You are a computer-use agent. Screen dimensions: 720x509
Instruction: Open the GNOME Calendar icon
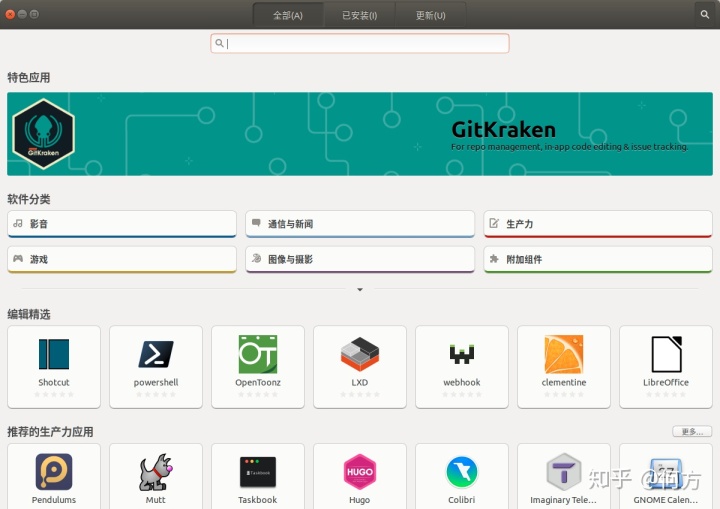(x=666, y=473)
